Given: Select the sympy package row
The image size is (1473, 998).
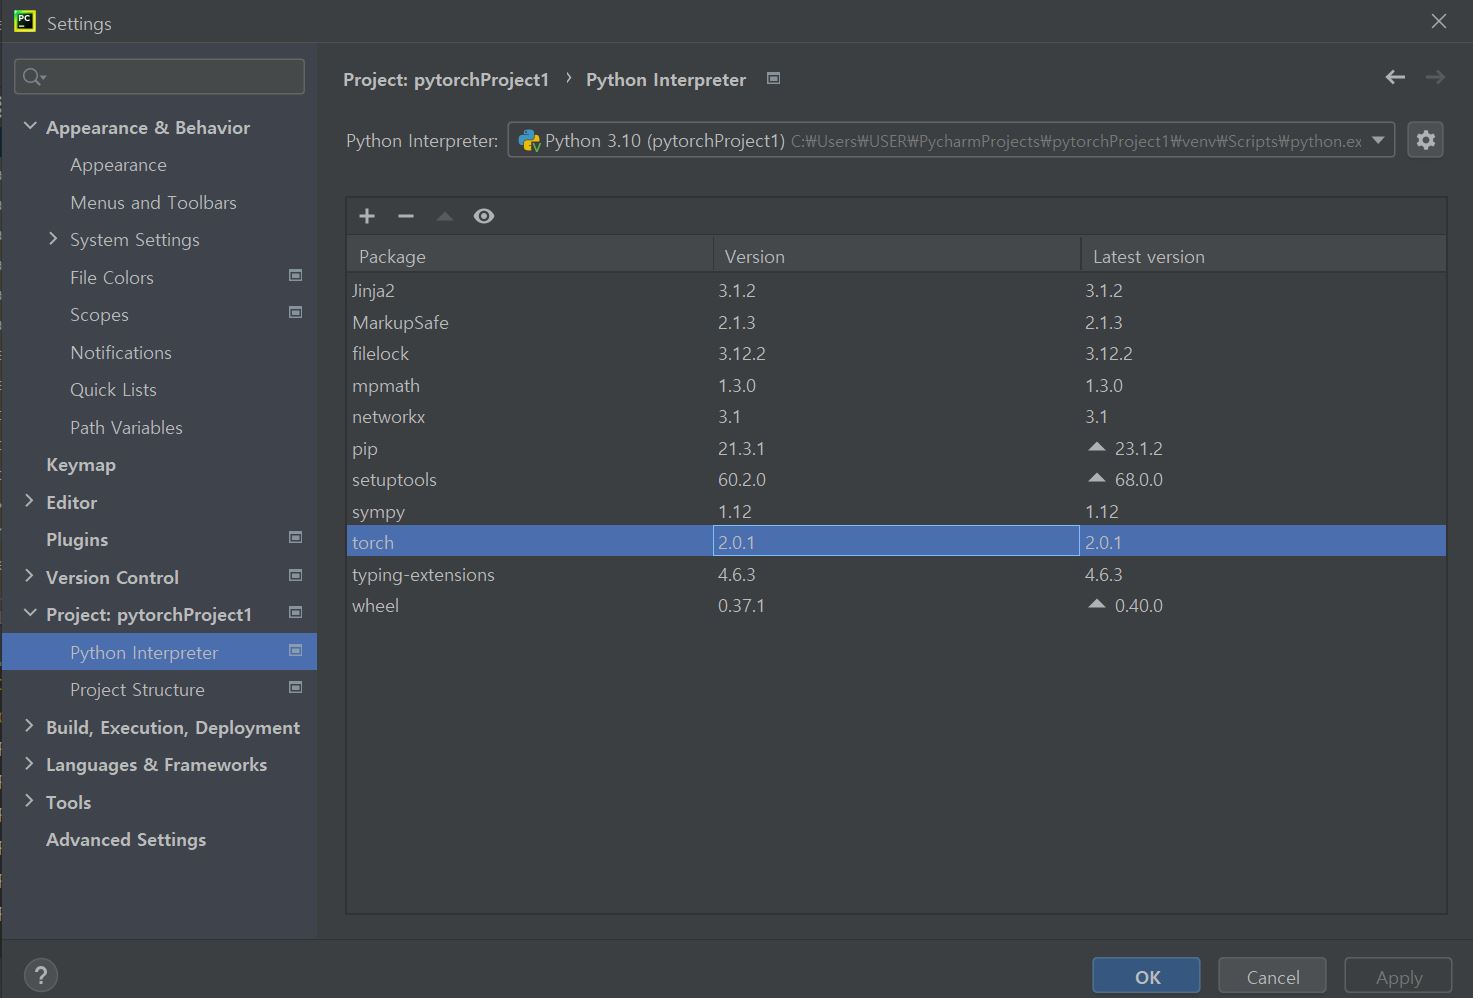Looking at the screenshot, I should (x=896, y=511).
